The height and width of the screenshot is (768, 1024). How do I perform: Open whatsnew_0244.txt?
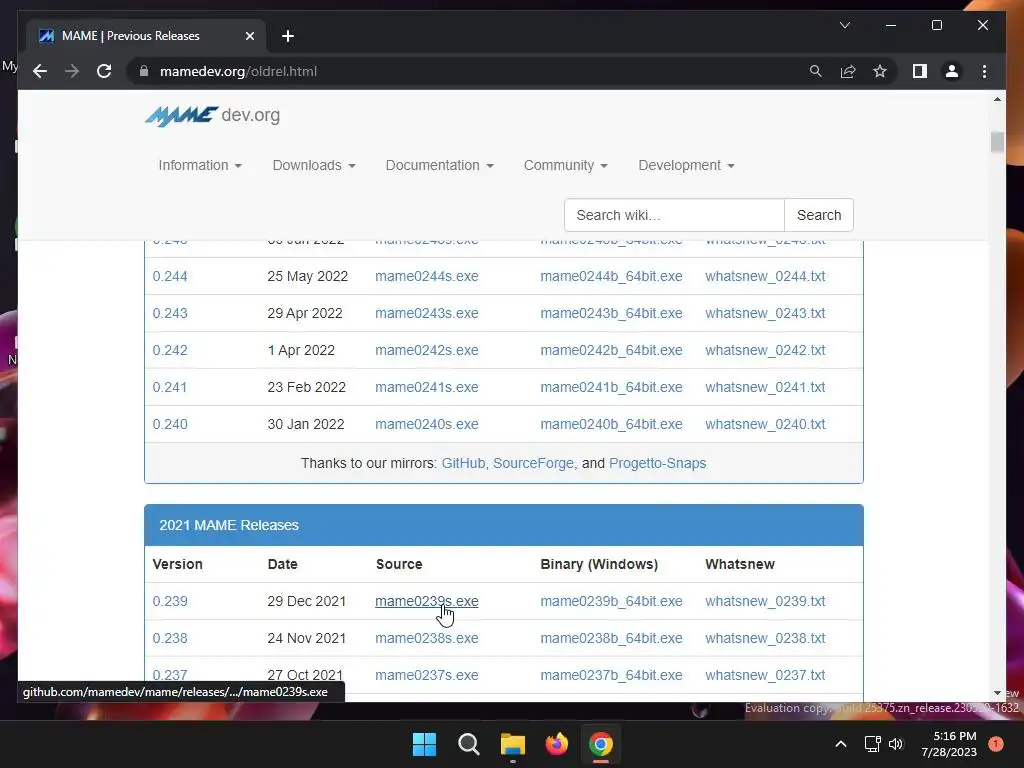pos(765,276)
